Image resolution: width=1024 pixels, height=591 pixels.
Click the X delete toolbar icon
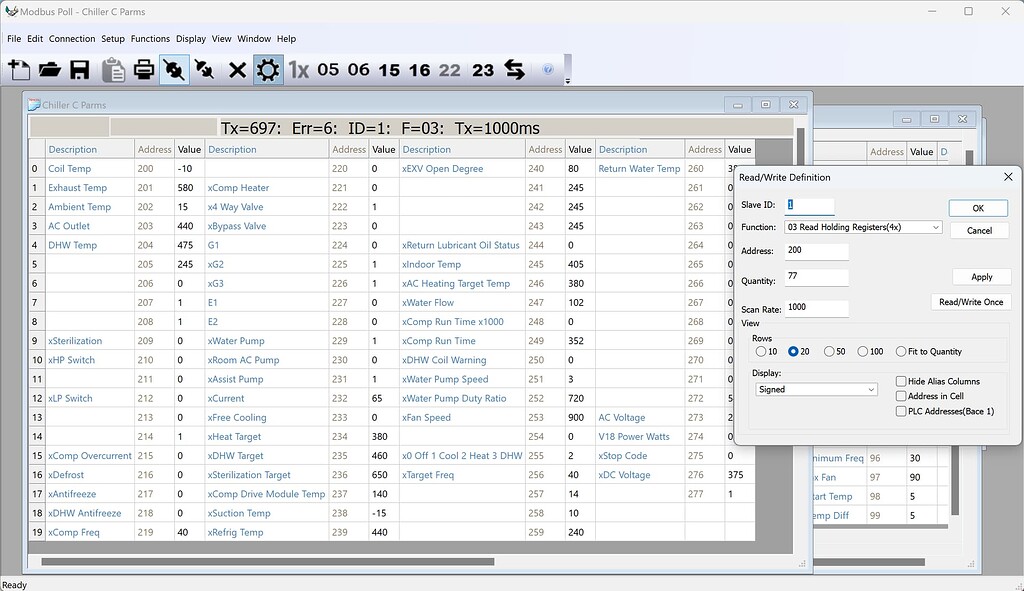[238, 70]
